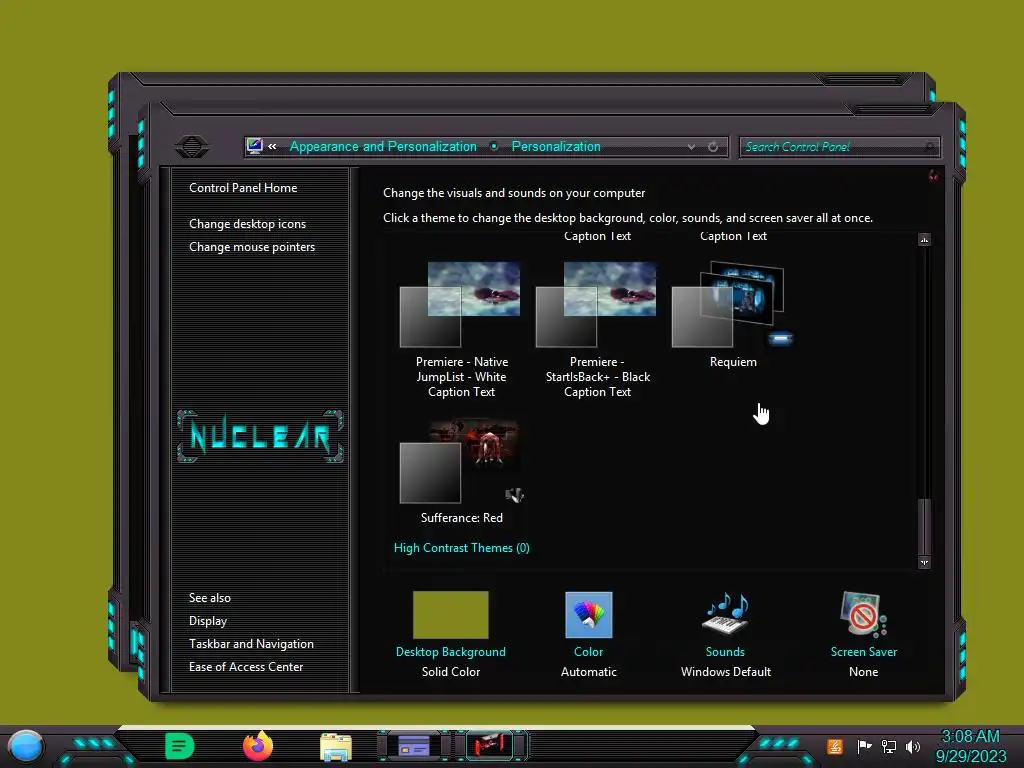The image size is (1024, 768).
Task: Click the Start orb button
Action: click(x=25, y=746)
